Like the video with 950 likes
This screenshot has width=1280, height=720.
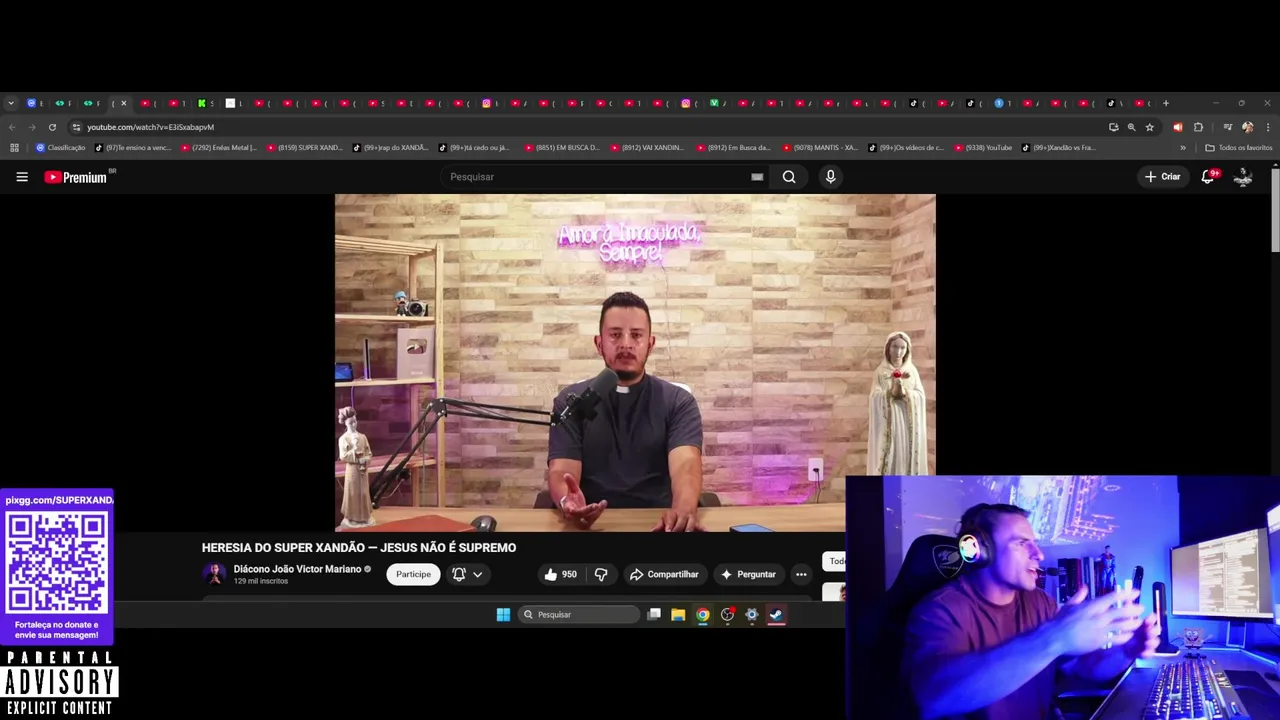pos(560,574)
